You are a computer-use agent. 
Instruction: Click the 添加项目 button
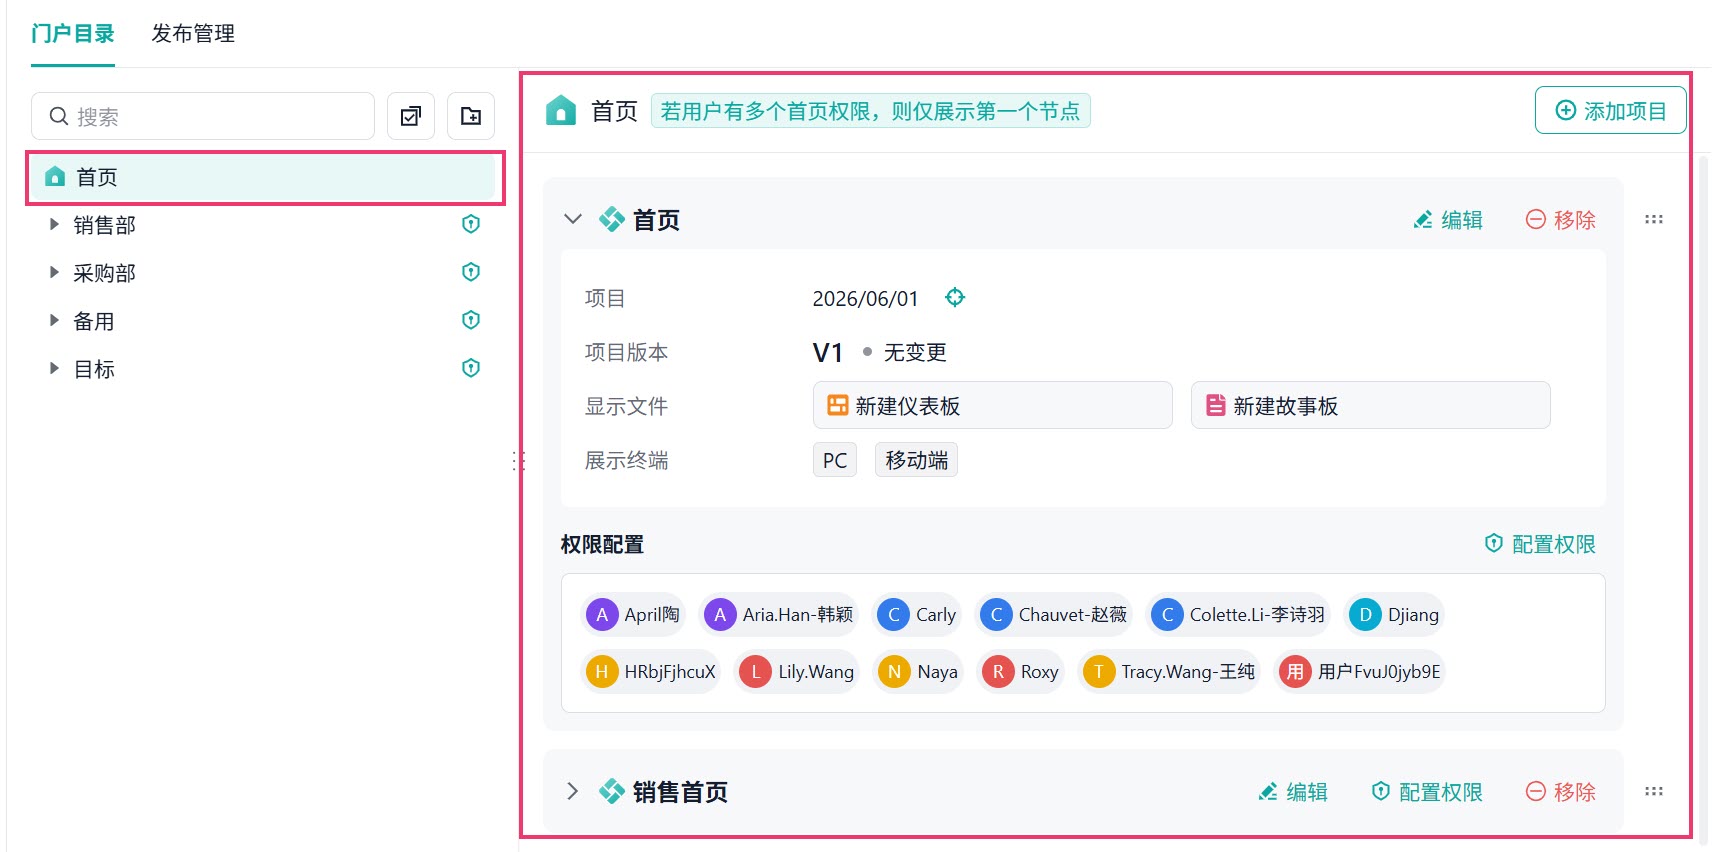pyautogui.click(x=1610, y=110)
